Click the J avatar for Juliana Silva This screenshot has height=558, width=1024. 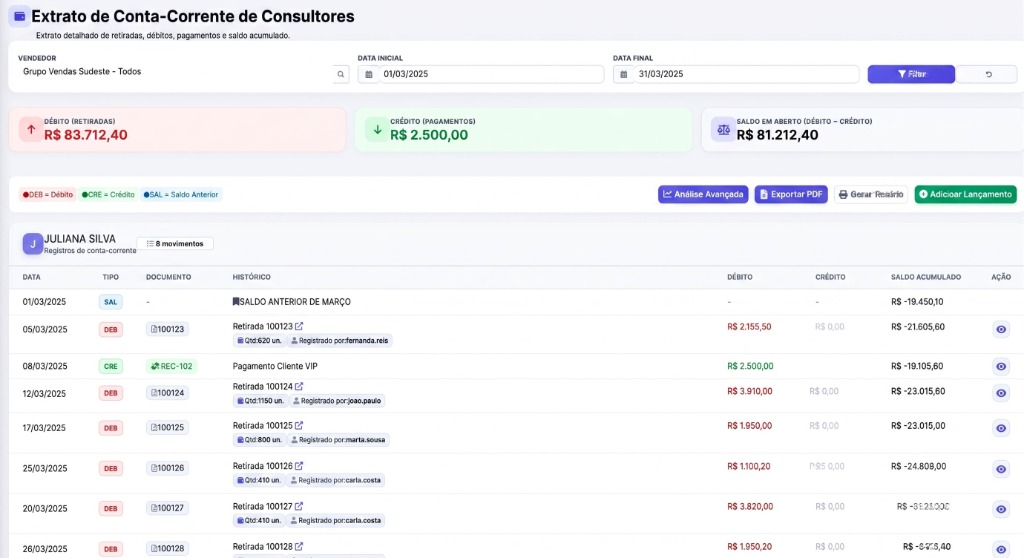point(33,244)
